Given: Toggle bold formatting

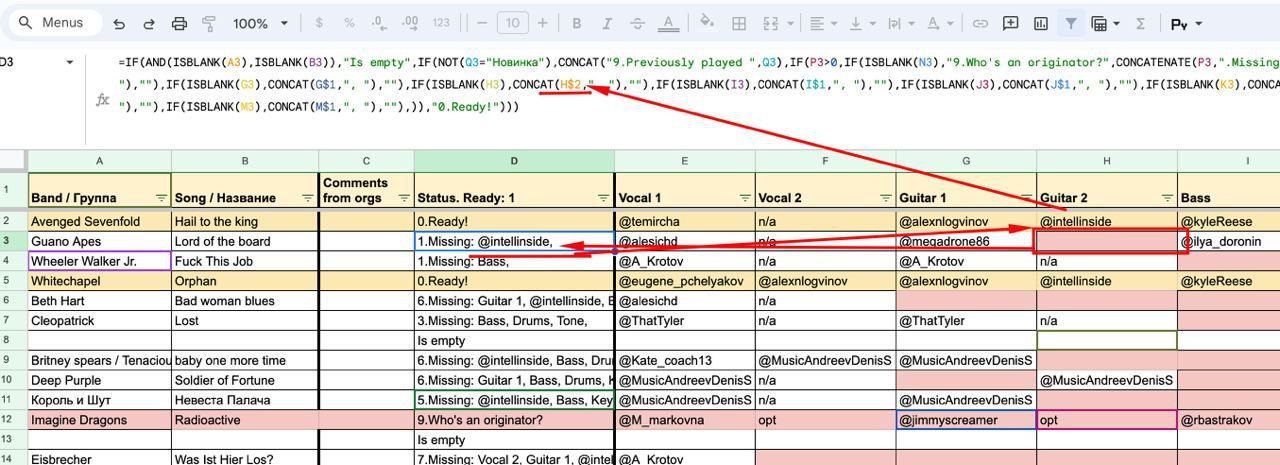Looking at the screenshot, I should pos(577,24).
